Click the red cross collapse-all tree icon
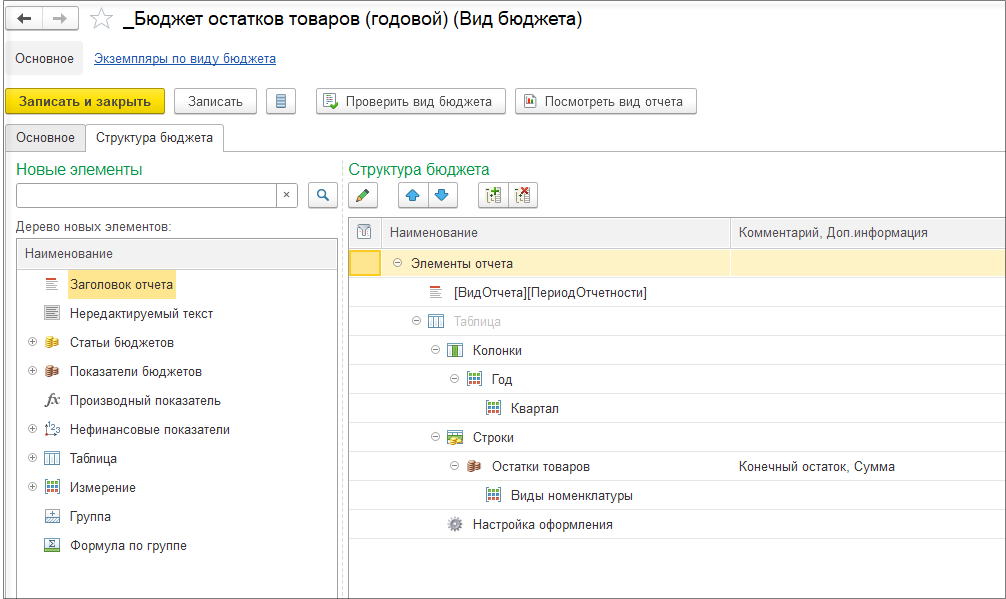This screenshot has width=1006, height=599. [523, 196]
